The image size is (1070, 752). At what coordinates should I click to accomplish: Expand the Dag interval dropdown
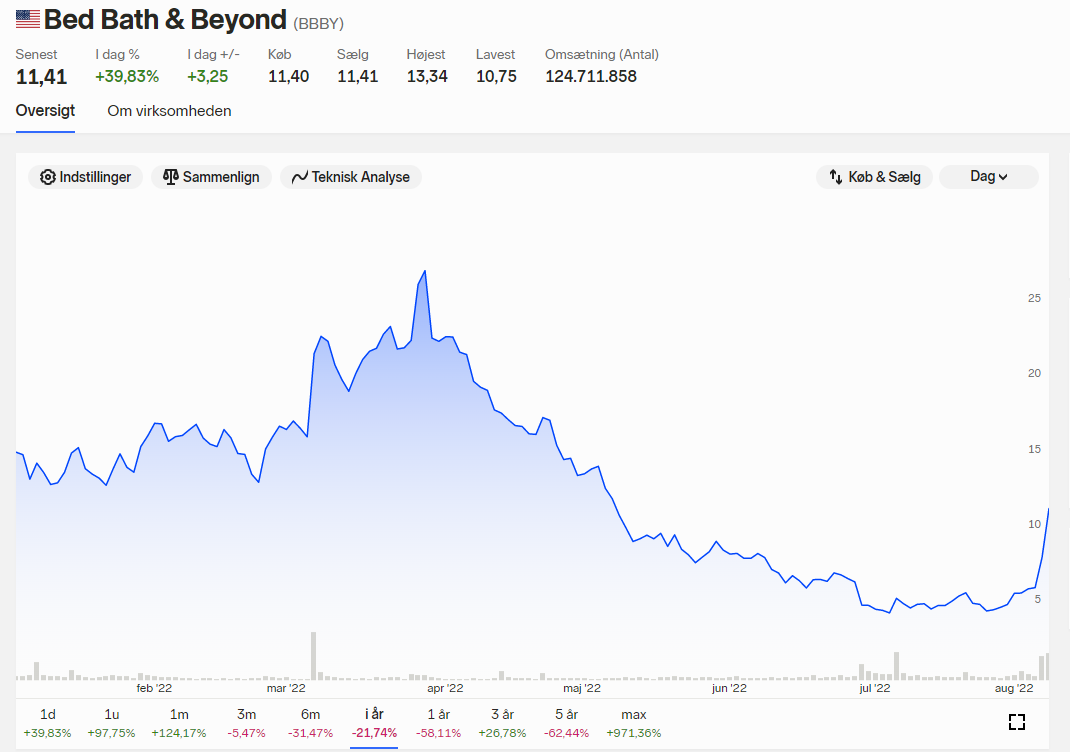tap(989, 177)
